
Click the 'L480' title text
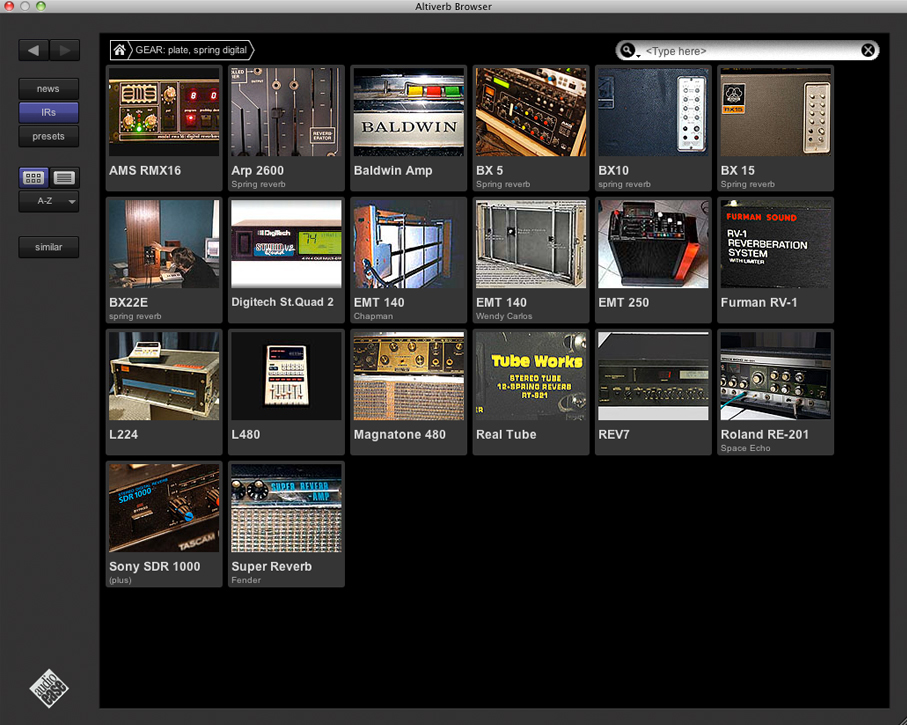tap(245, 435)
